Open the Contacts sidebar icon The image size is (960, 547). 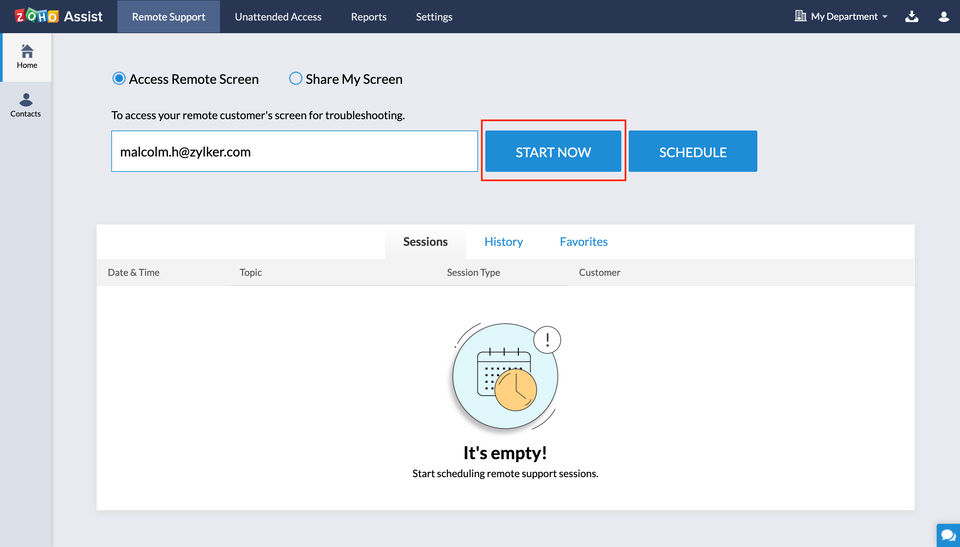26,105
